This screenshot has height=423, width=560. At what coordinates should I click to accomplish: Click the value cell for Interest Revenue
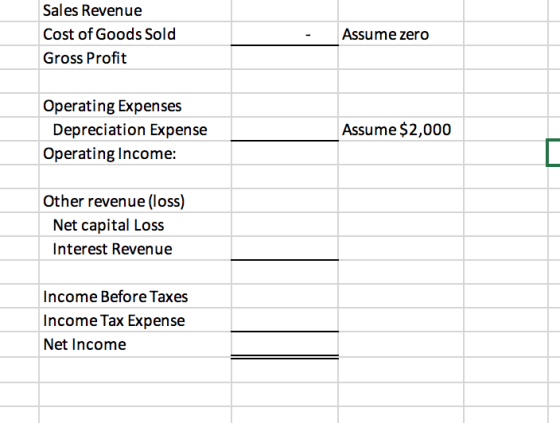[x=285, y=249]
